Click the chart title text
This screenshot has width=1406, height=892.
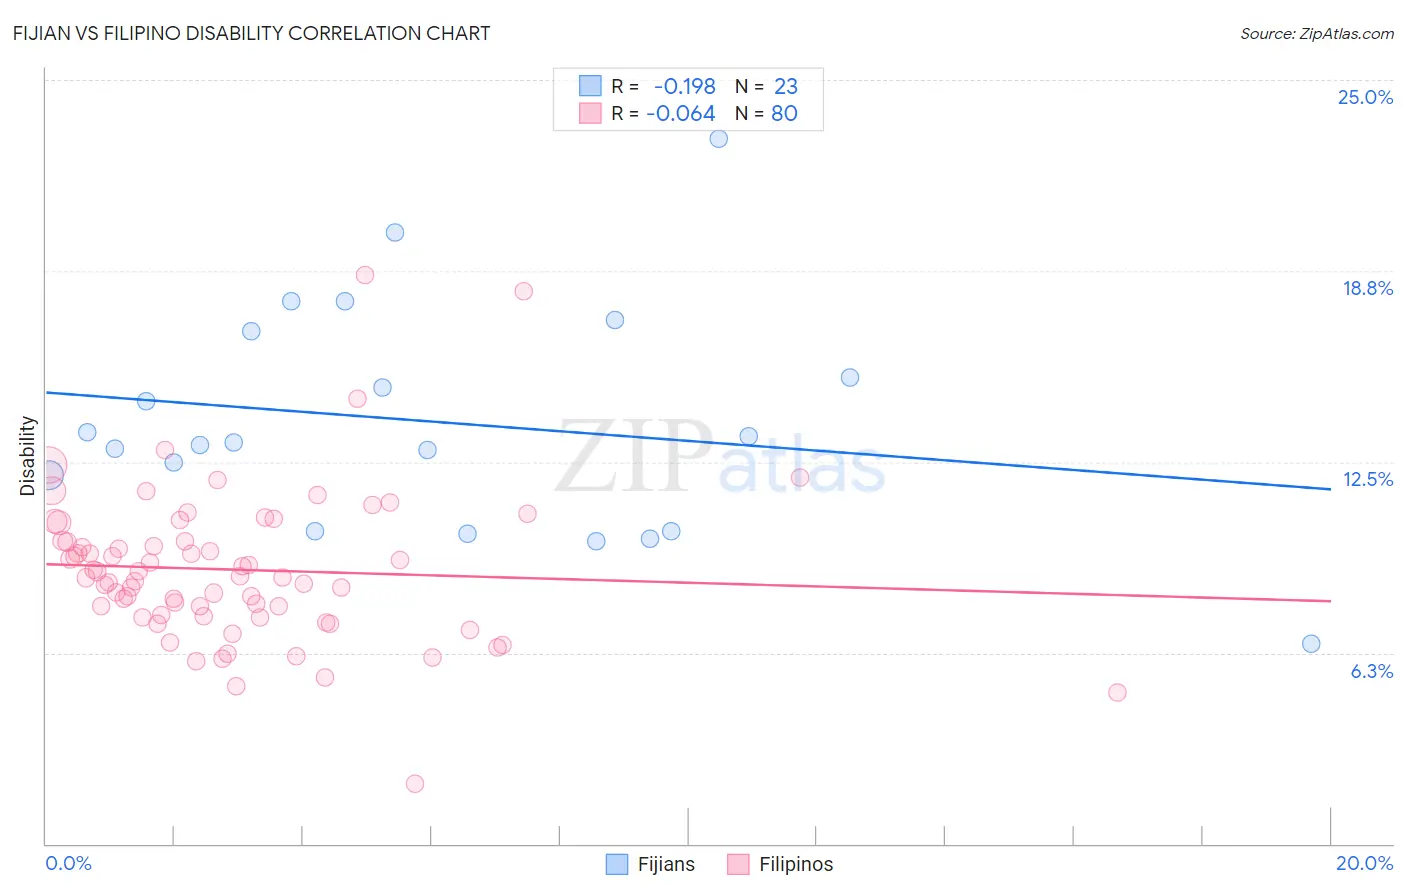(252, 33)
